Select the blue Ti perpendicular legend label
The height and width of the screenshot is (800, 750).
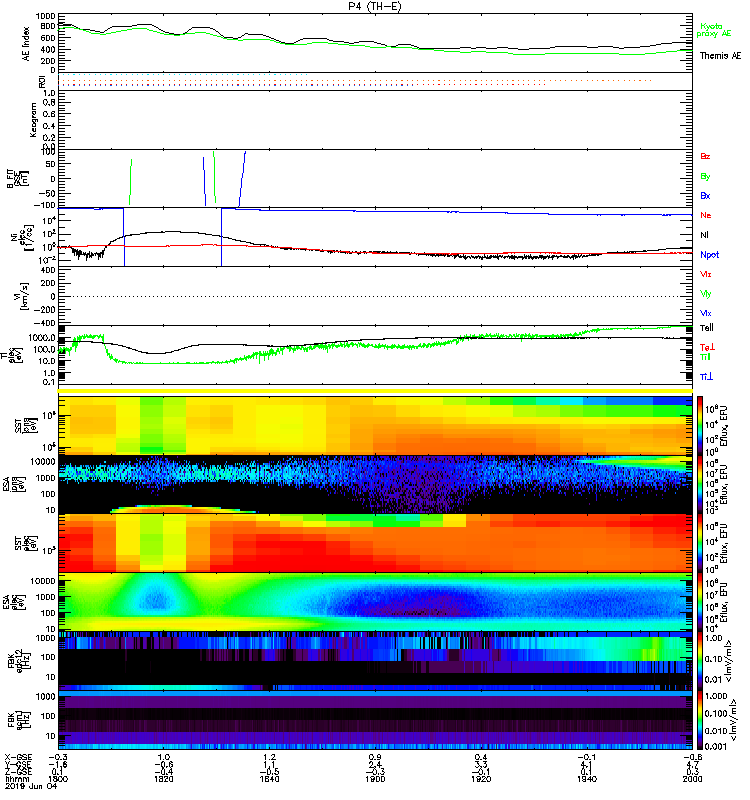(706, 377)
